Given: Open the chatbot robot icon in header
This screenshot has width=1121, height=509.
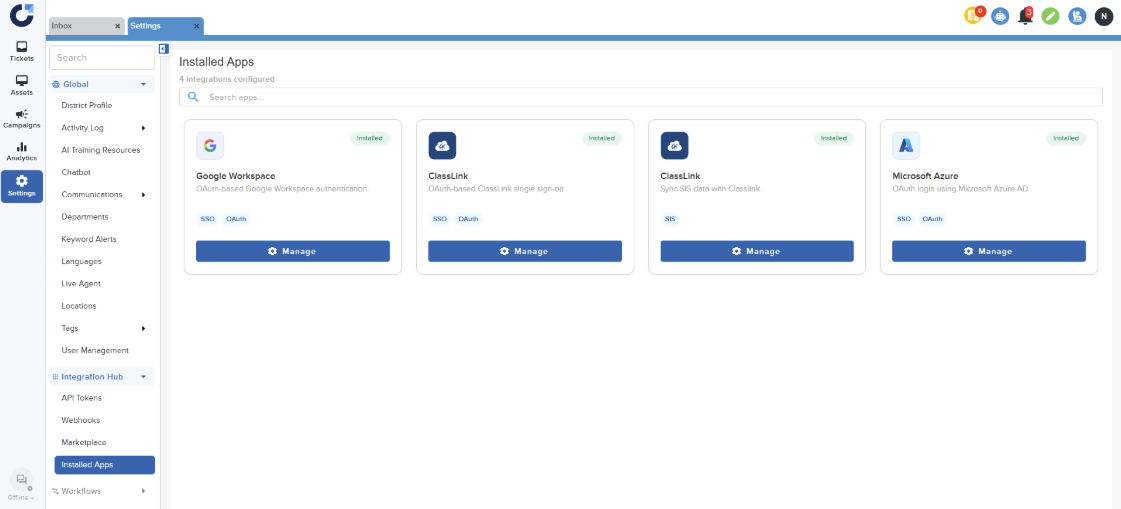Looking at the screenshot, I should [1000, 16].
